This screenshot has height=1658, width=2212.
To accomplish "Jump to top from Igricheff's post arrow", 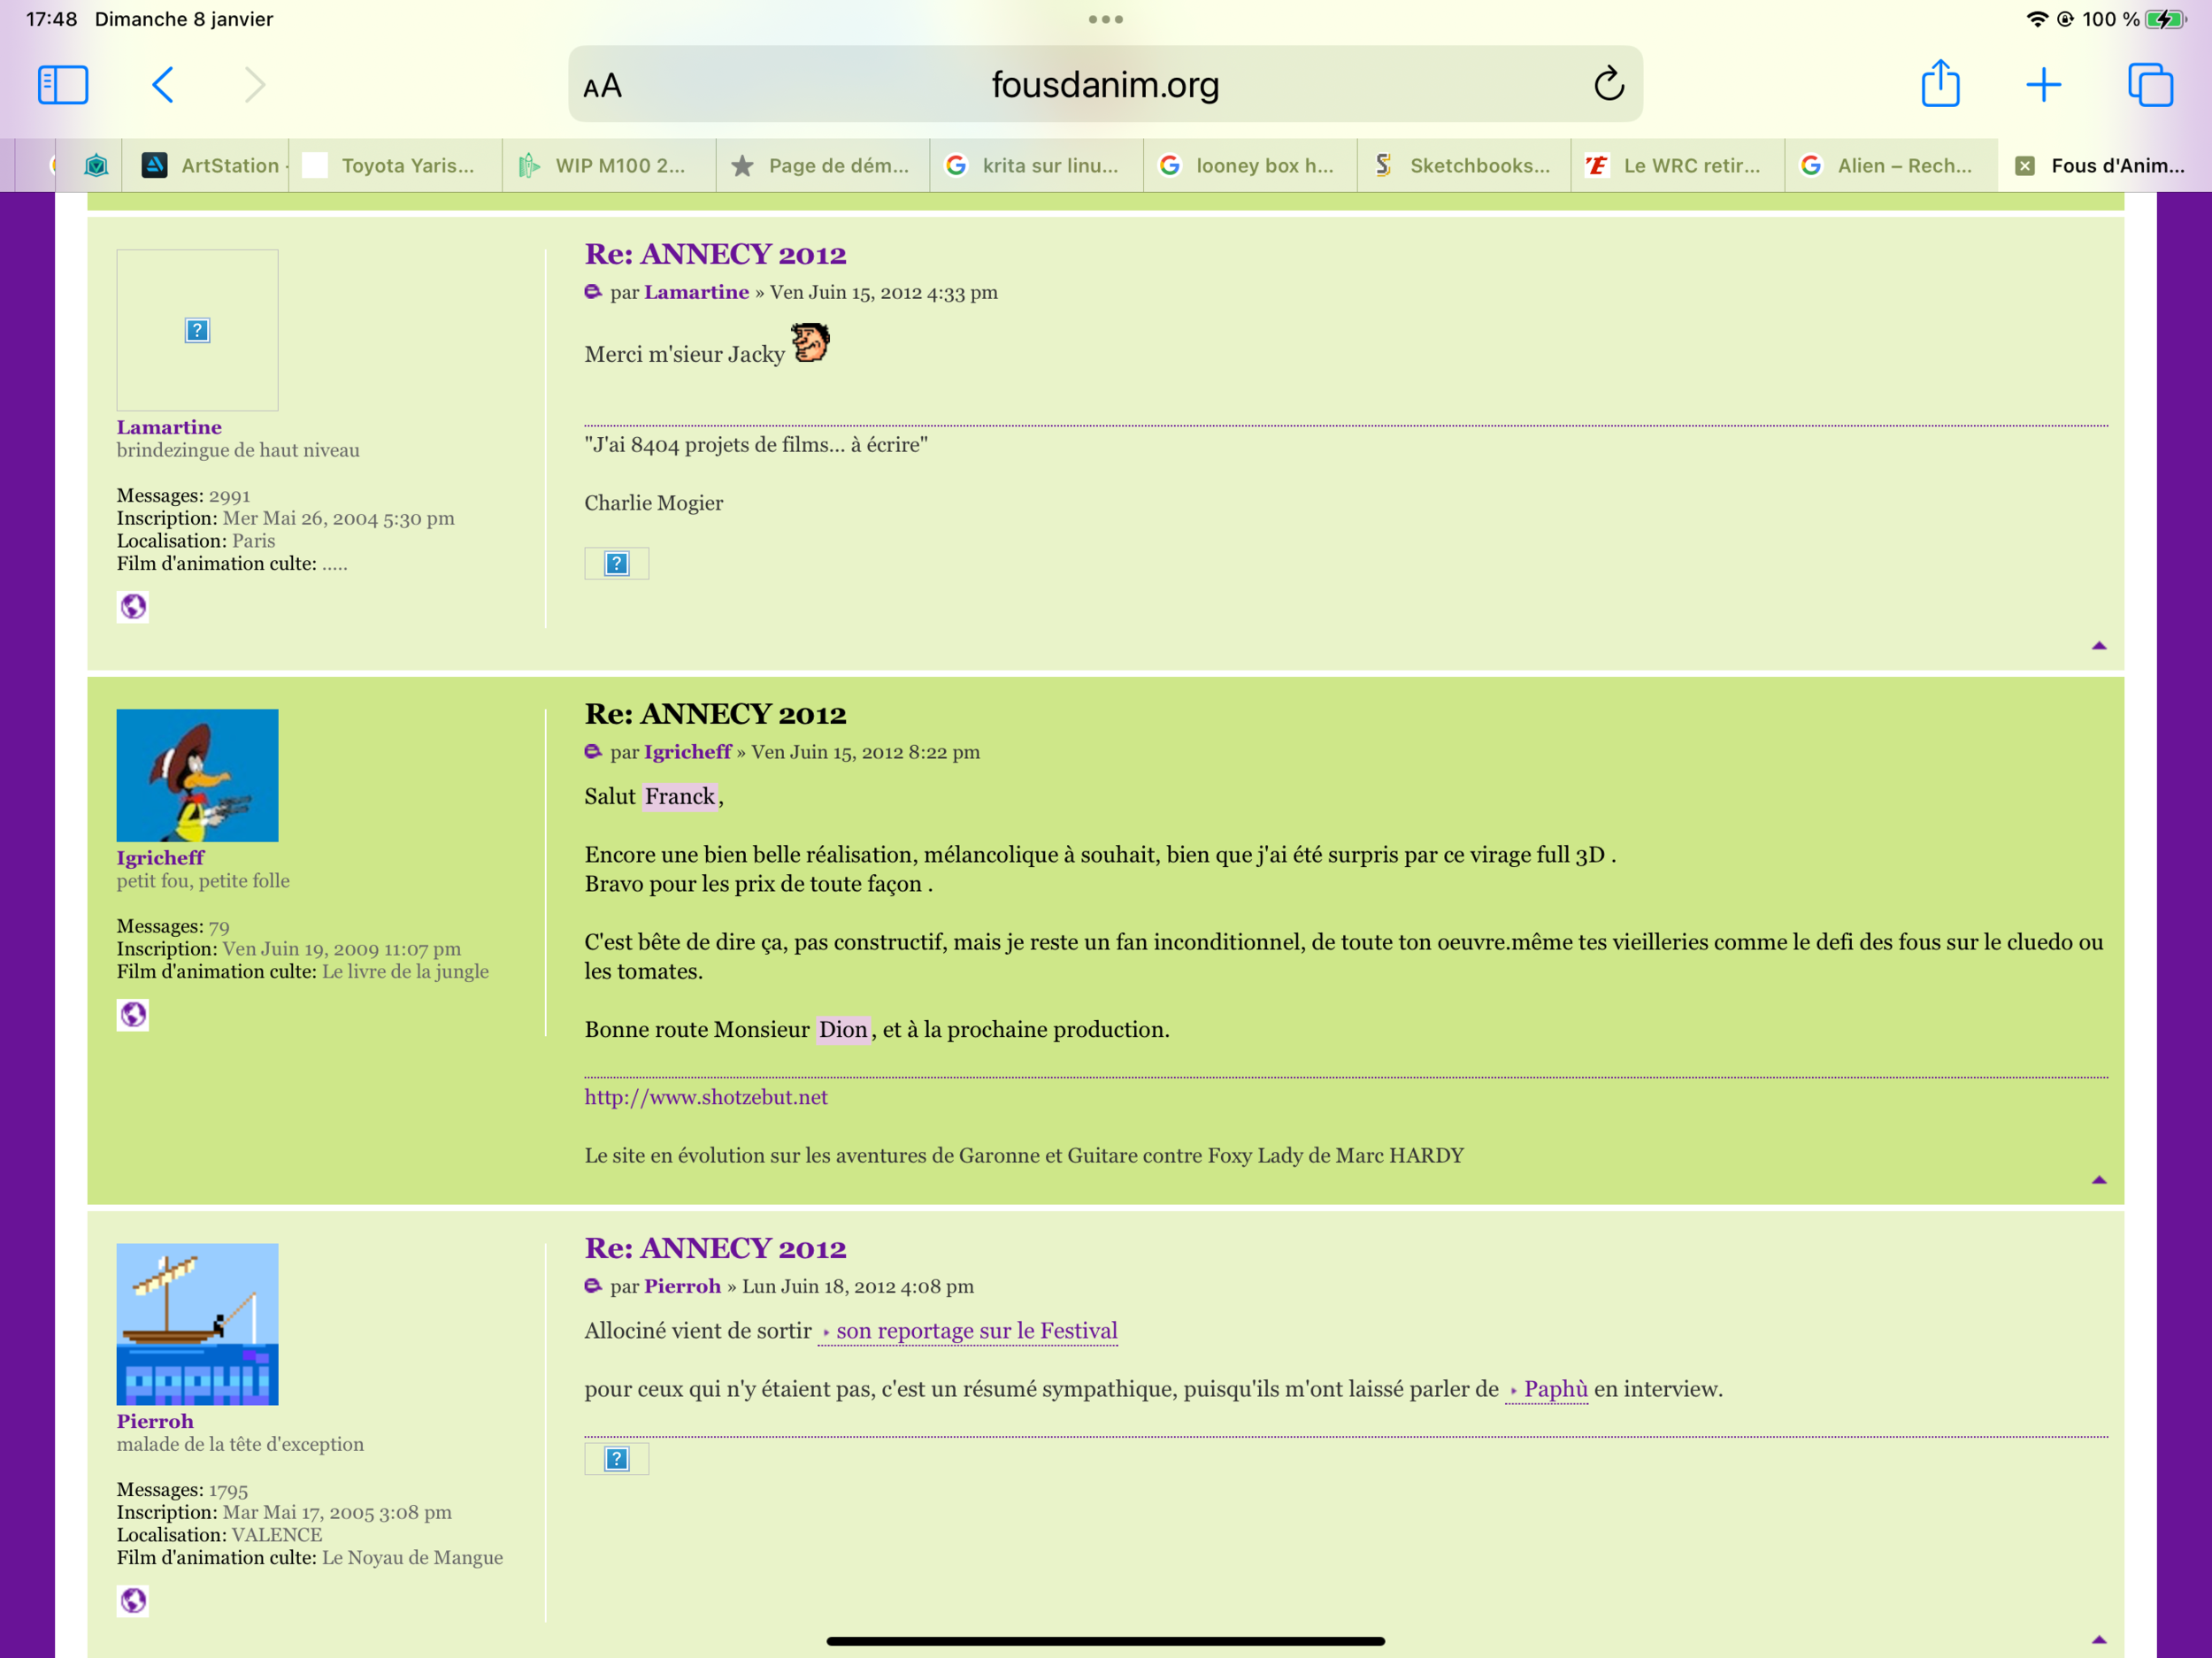I will 2098,1180.
